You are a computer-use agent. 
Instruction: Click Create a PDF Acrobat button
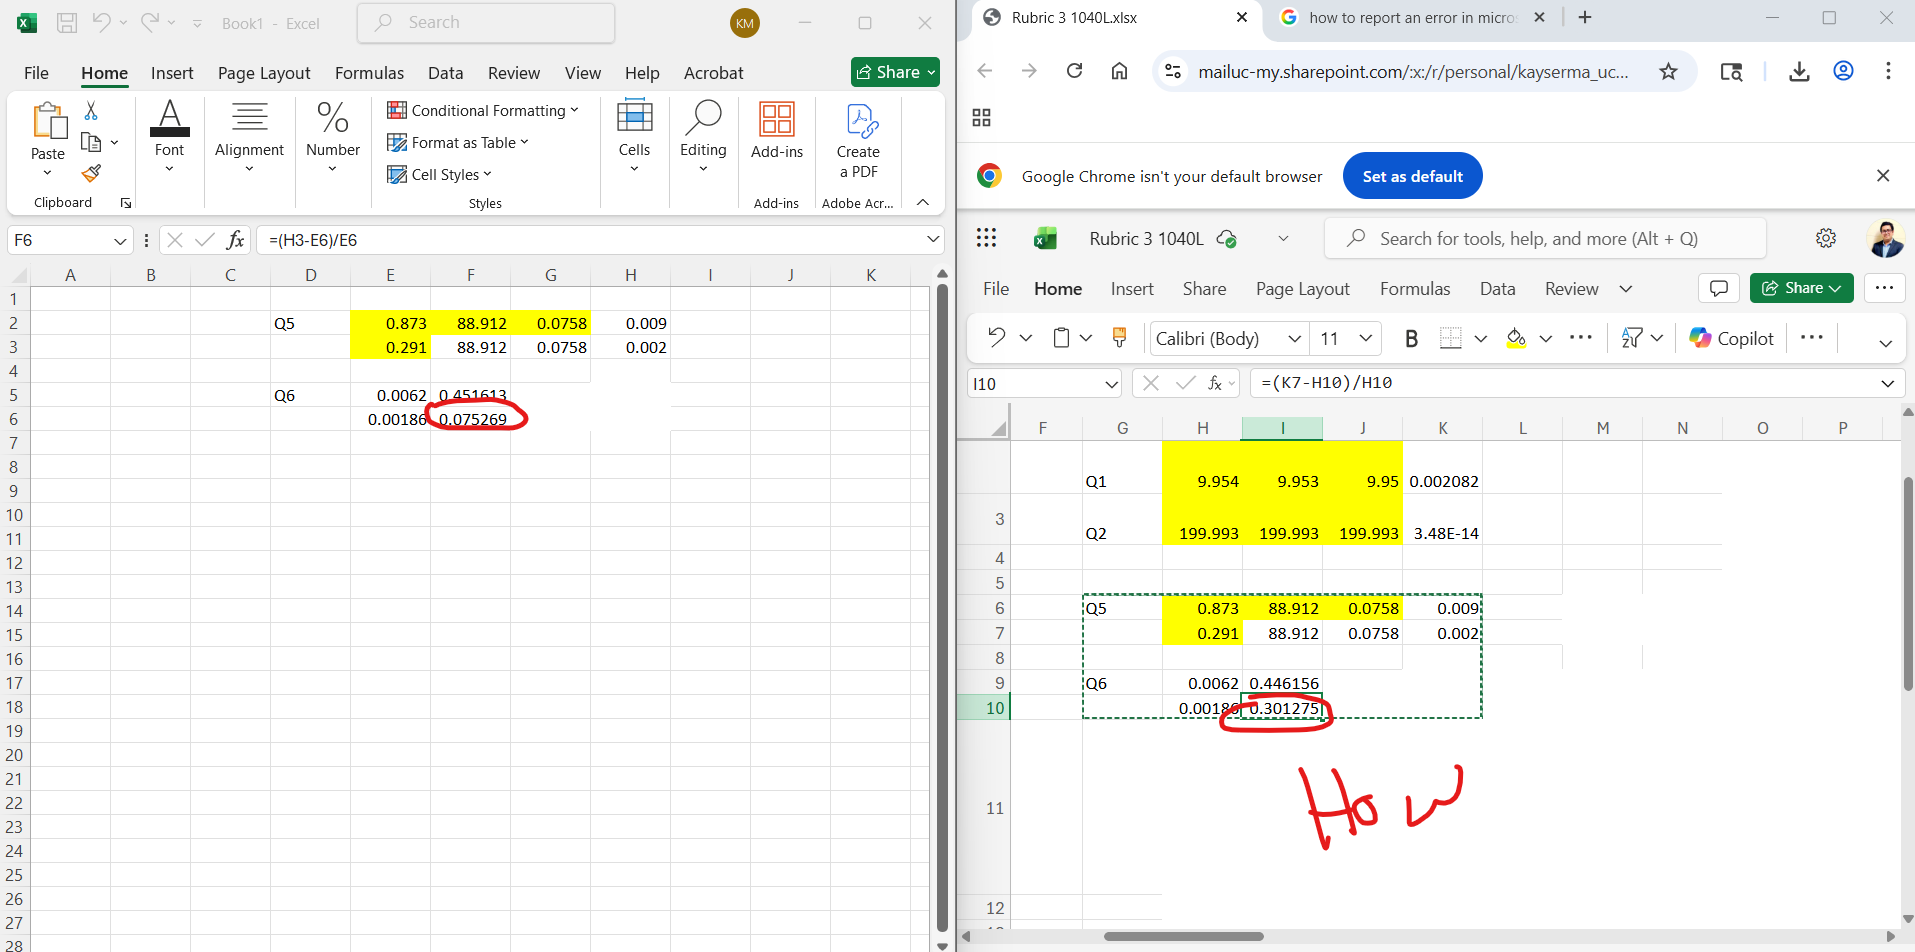tap(858, 140)
